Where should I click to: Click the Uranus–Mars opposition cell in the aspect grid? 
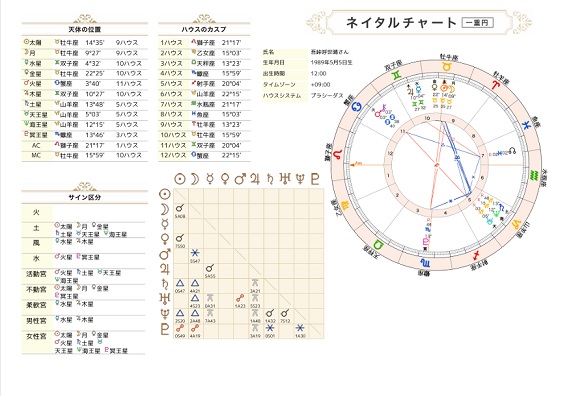pos(240,301)
